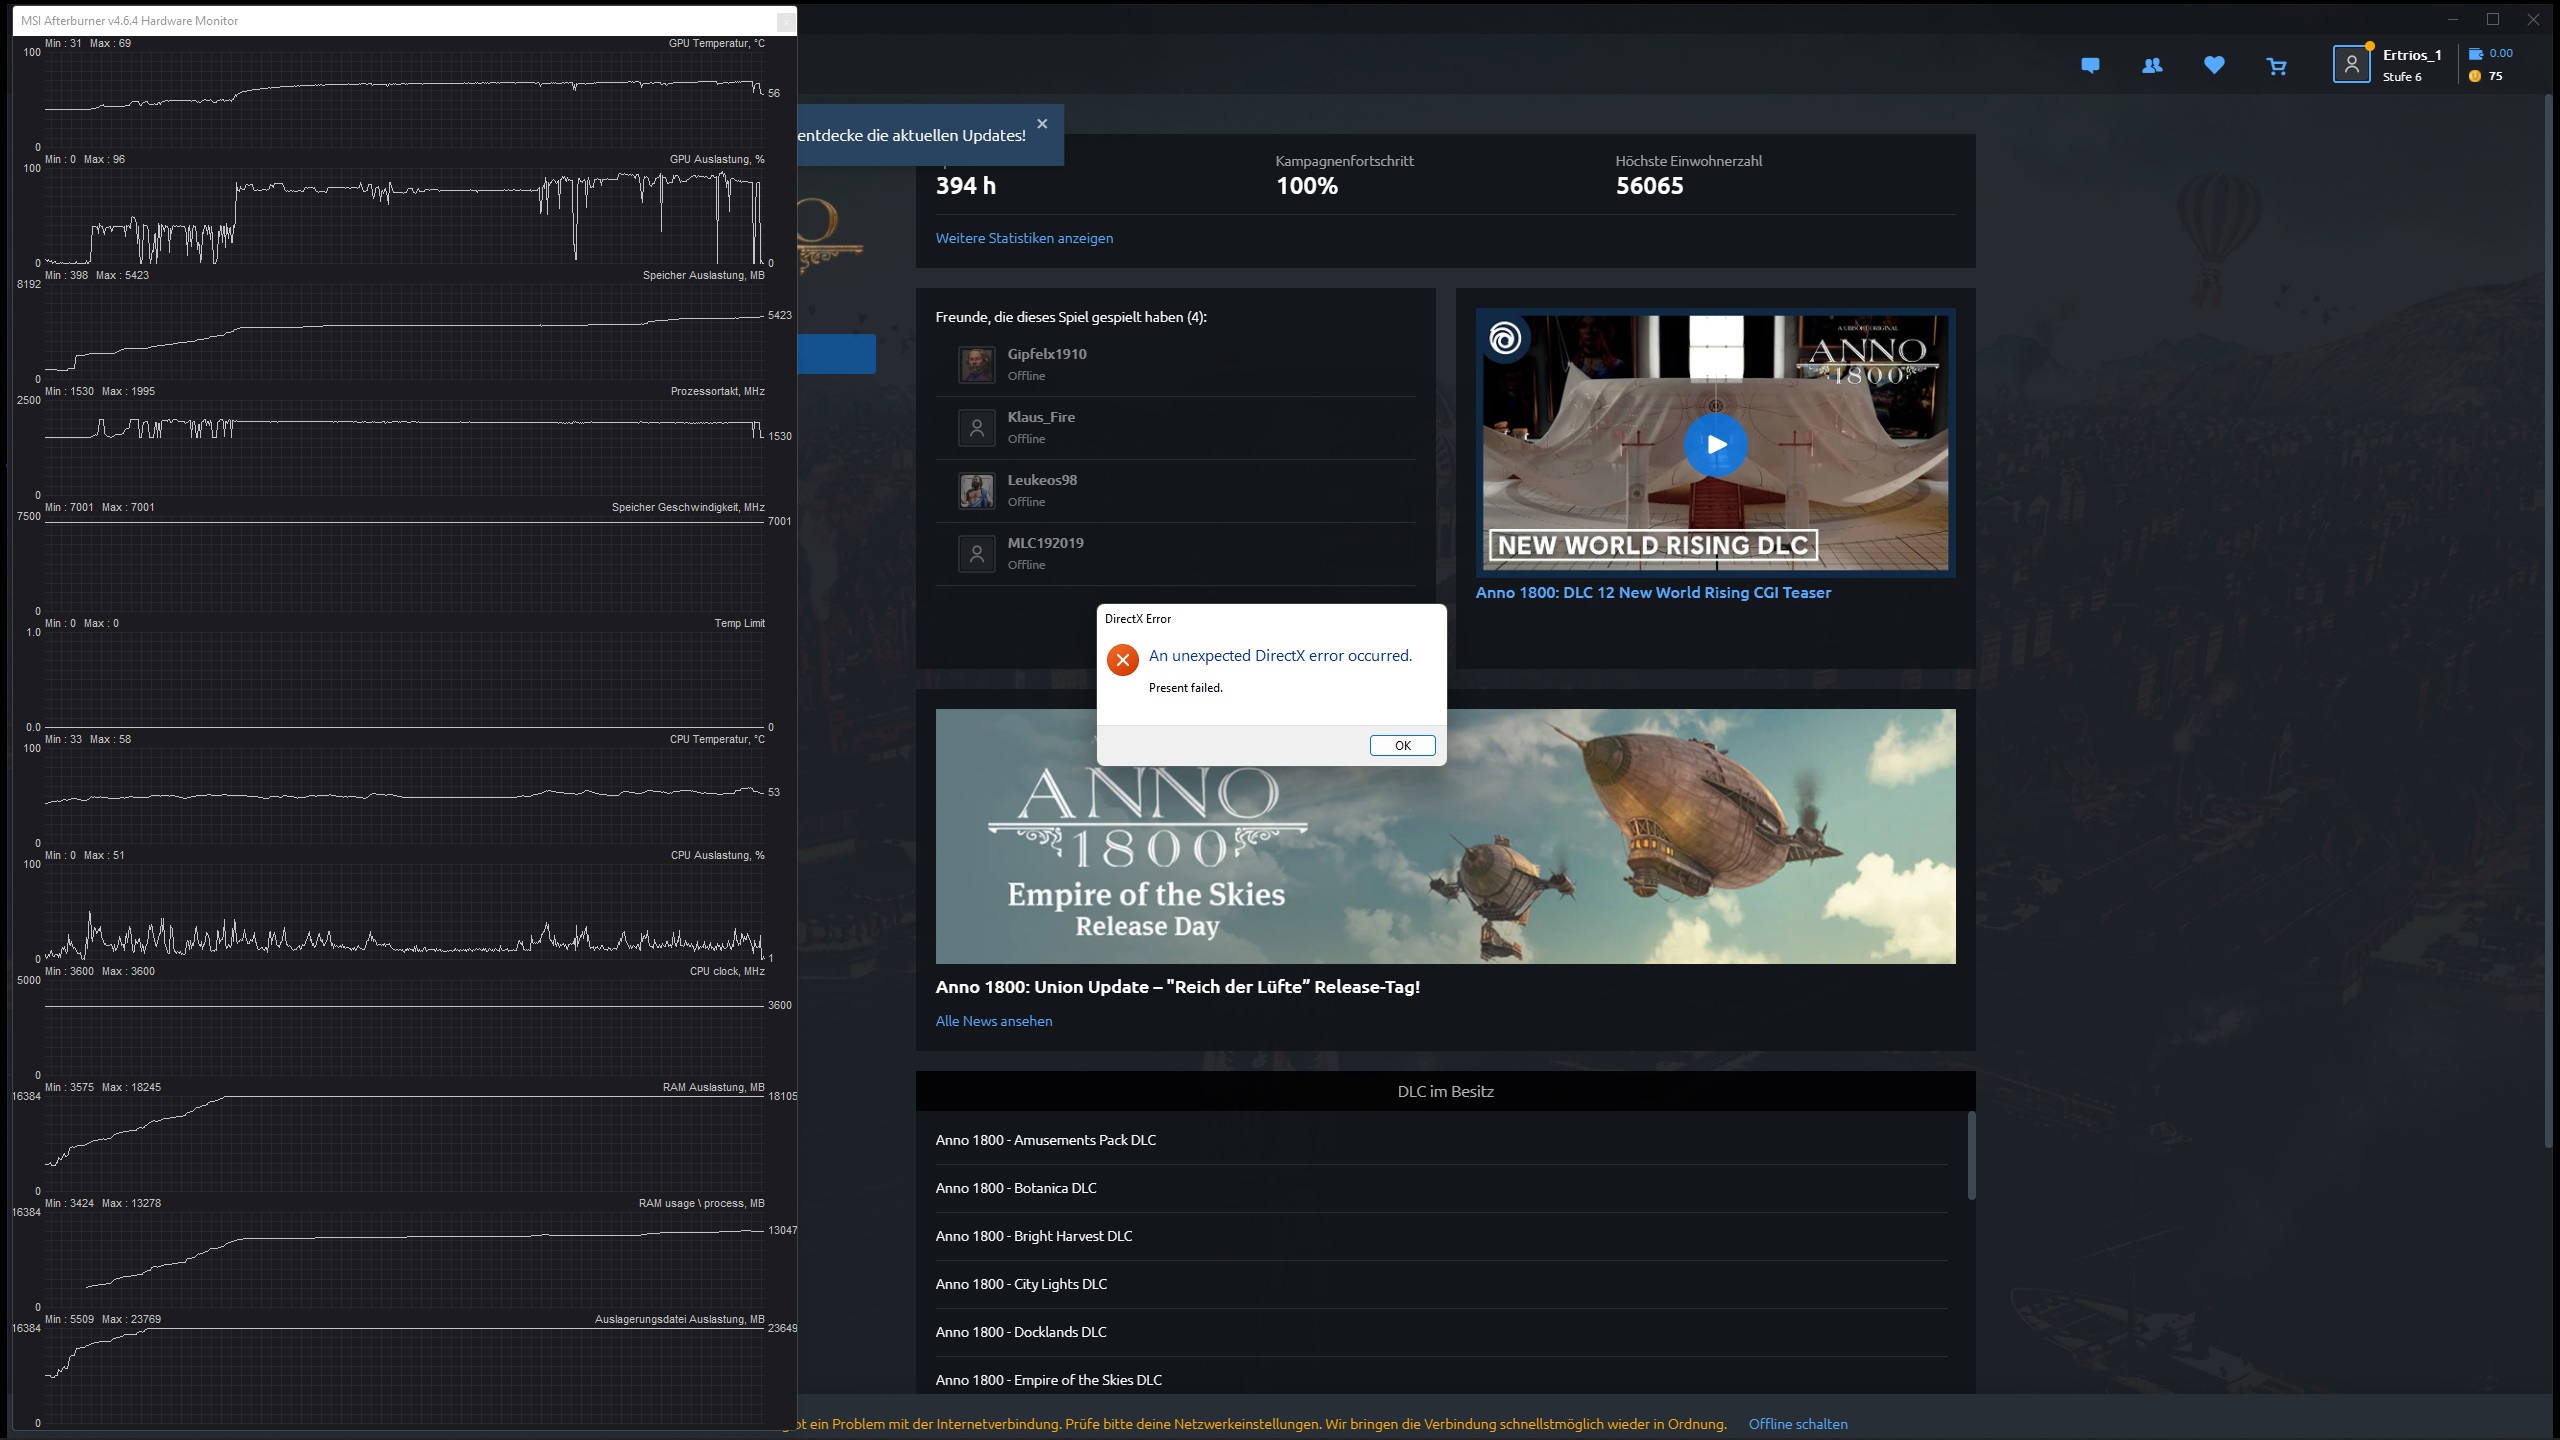2560x1440 pixels.
Task: Click the Ubisoft logo on video thumbnail
Action: (x=1505, y=339)
